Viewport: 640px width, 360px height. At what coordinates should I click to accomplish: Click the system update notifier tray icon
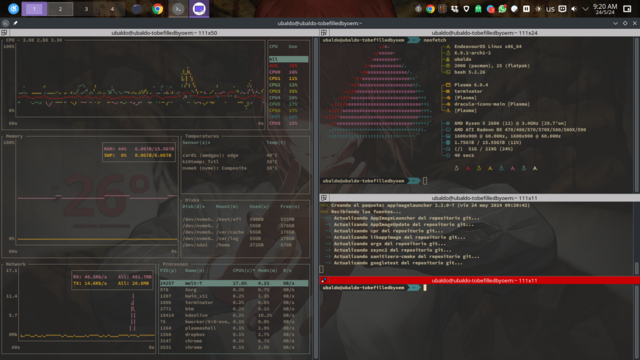[418, 9]
